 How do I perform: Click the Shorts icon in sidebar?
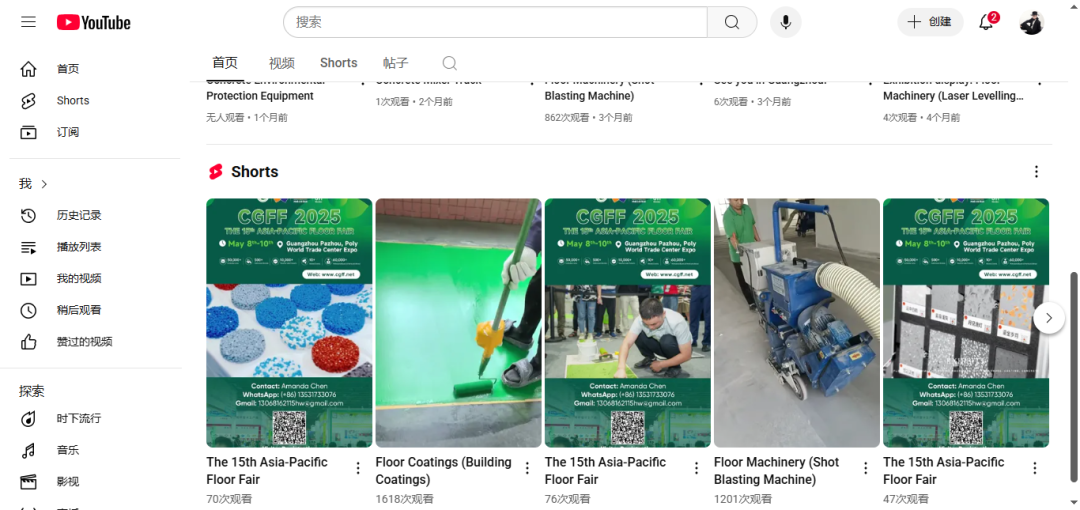28,101
